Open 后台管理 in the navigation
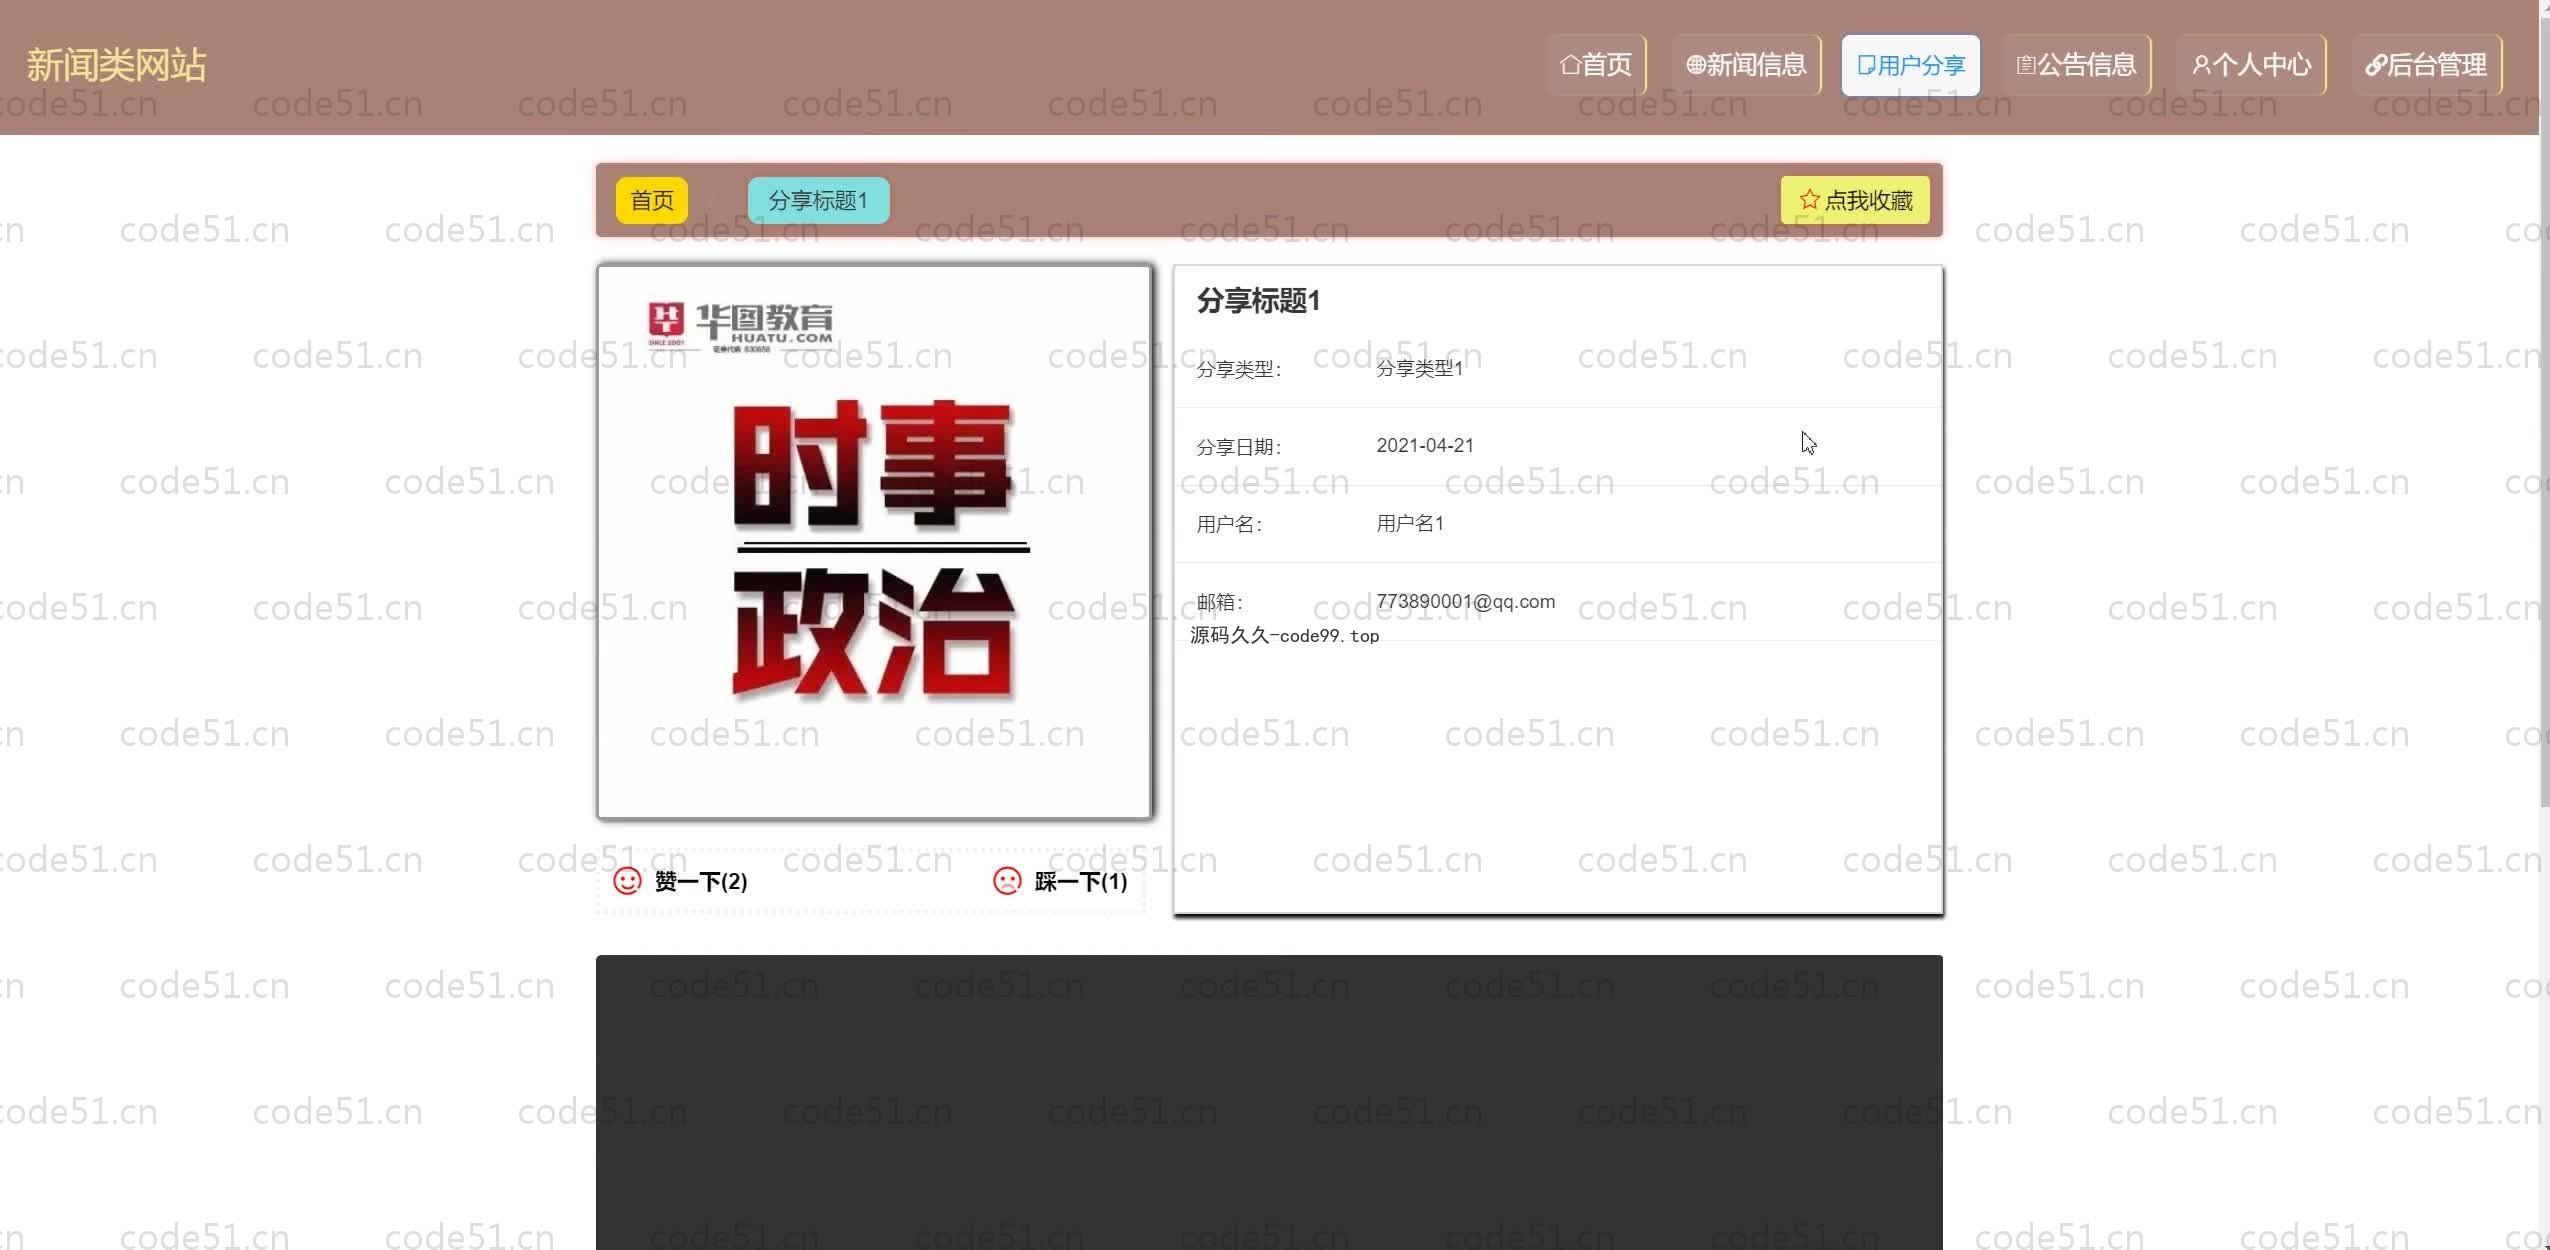The width and height of the screenshot is (2550, 1250). point(2426,65)
